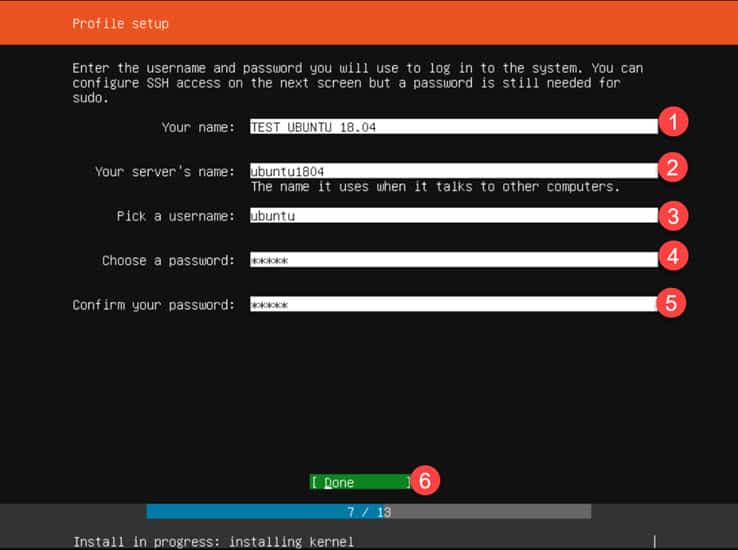Screen dimensions: 738x550
Task: Click the Your name input field
Action: (454, 127)
